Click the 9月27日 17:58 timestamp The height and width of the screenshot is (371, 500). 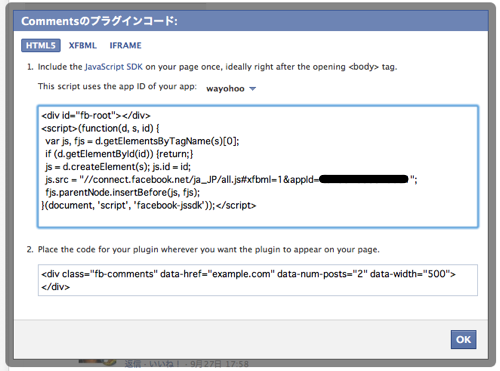[x=219, y=364]
